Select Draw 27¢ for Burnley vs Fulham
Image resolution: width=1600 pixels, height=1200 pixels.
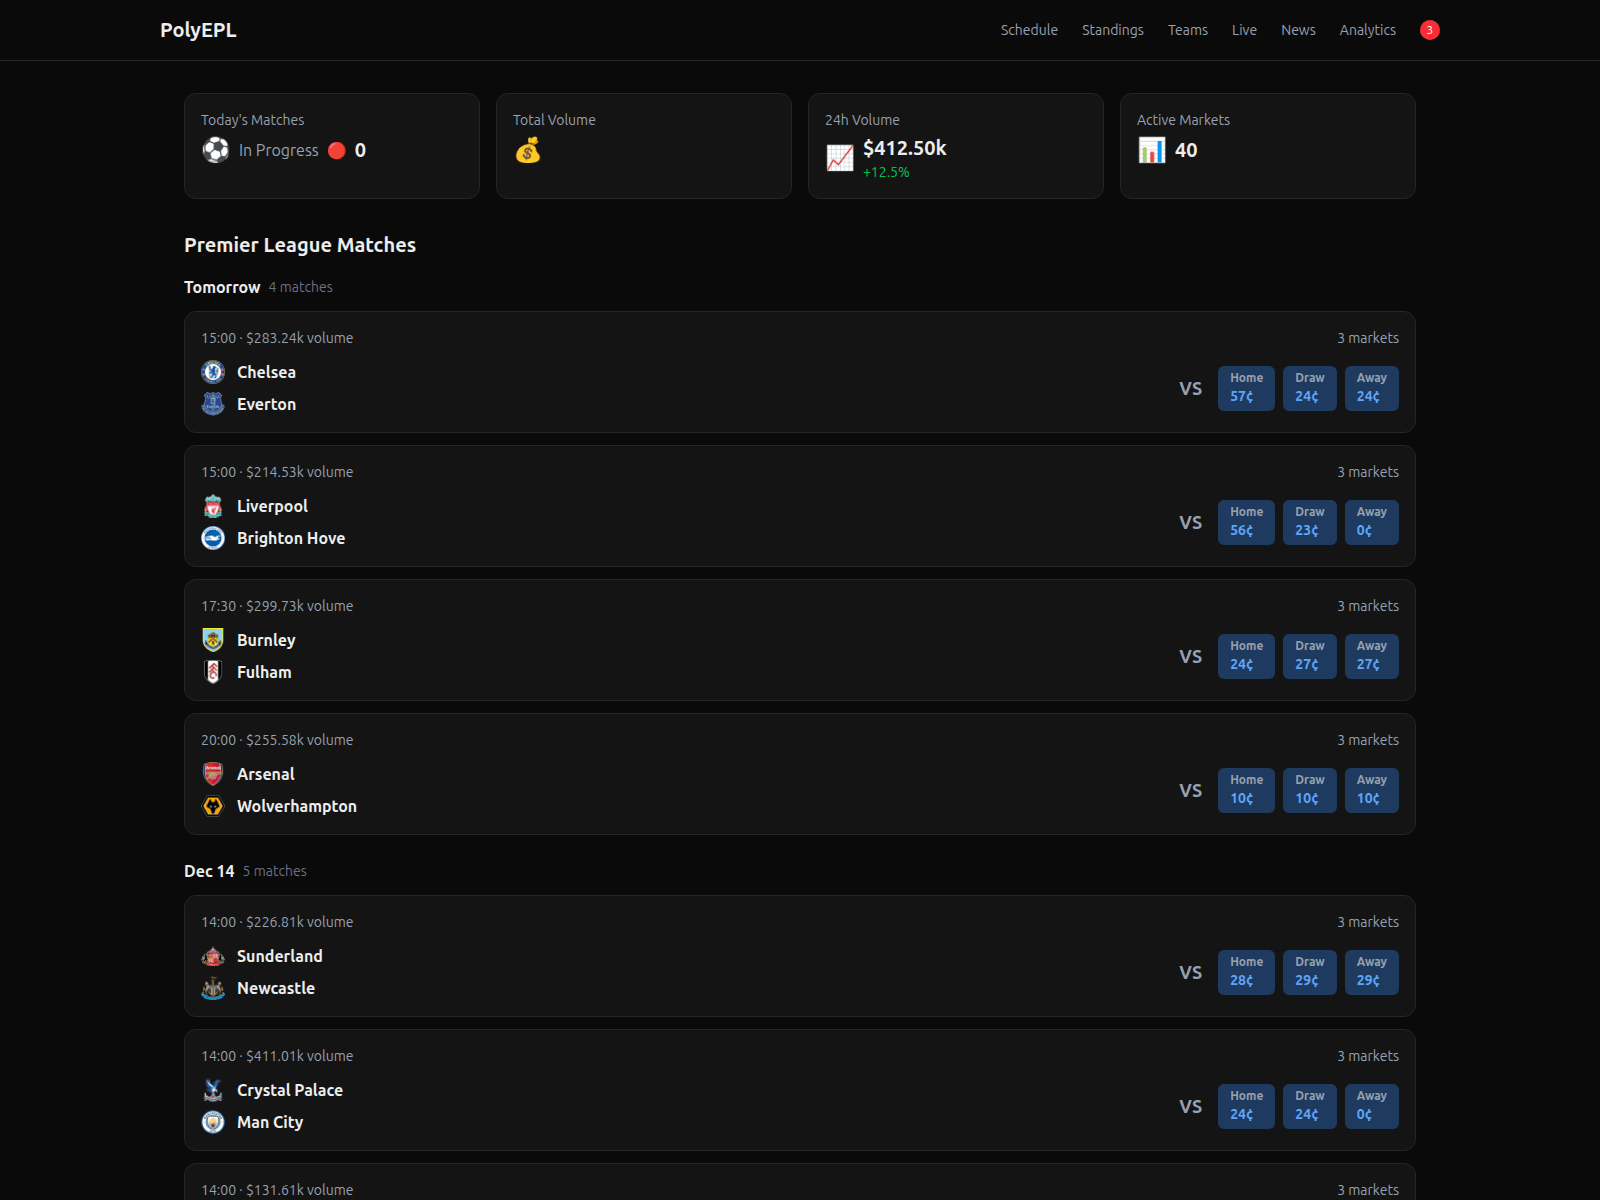[1310, 656]
